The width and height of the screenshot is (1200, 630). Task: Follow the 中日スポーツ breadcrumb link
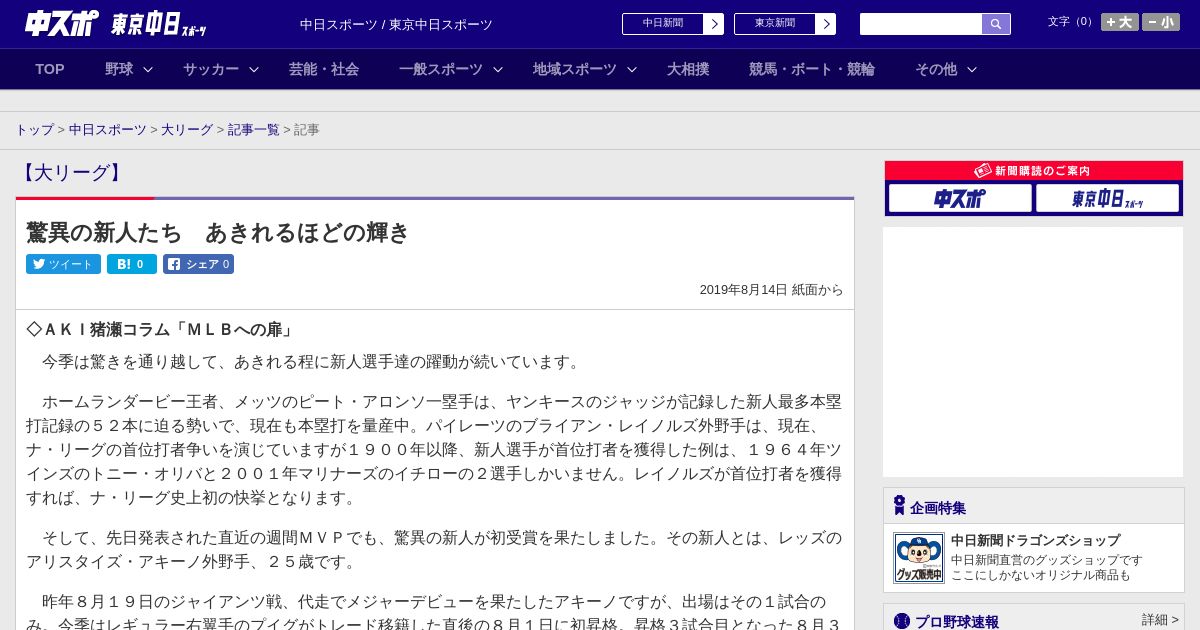(x=108, y=130)
